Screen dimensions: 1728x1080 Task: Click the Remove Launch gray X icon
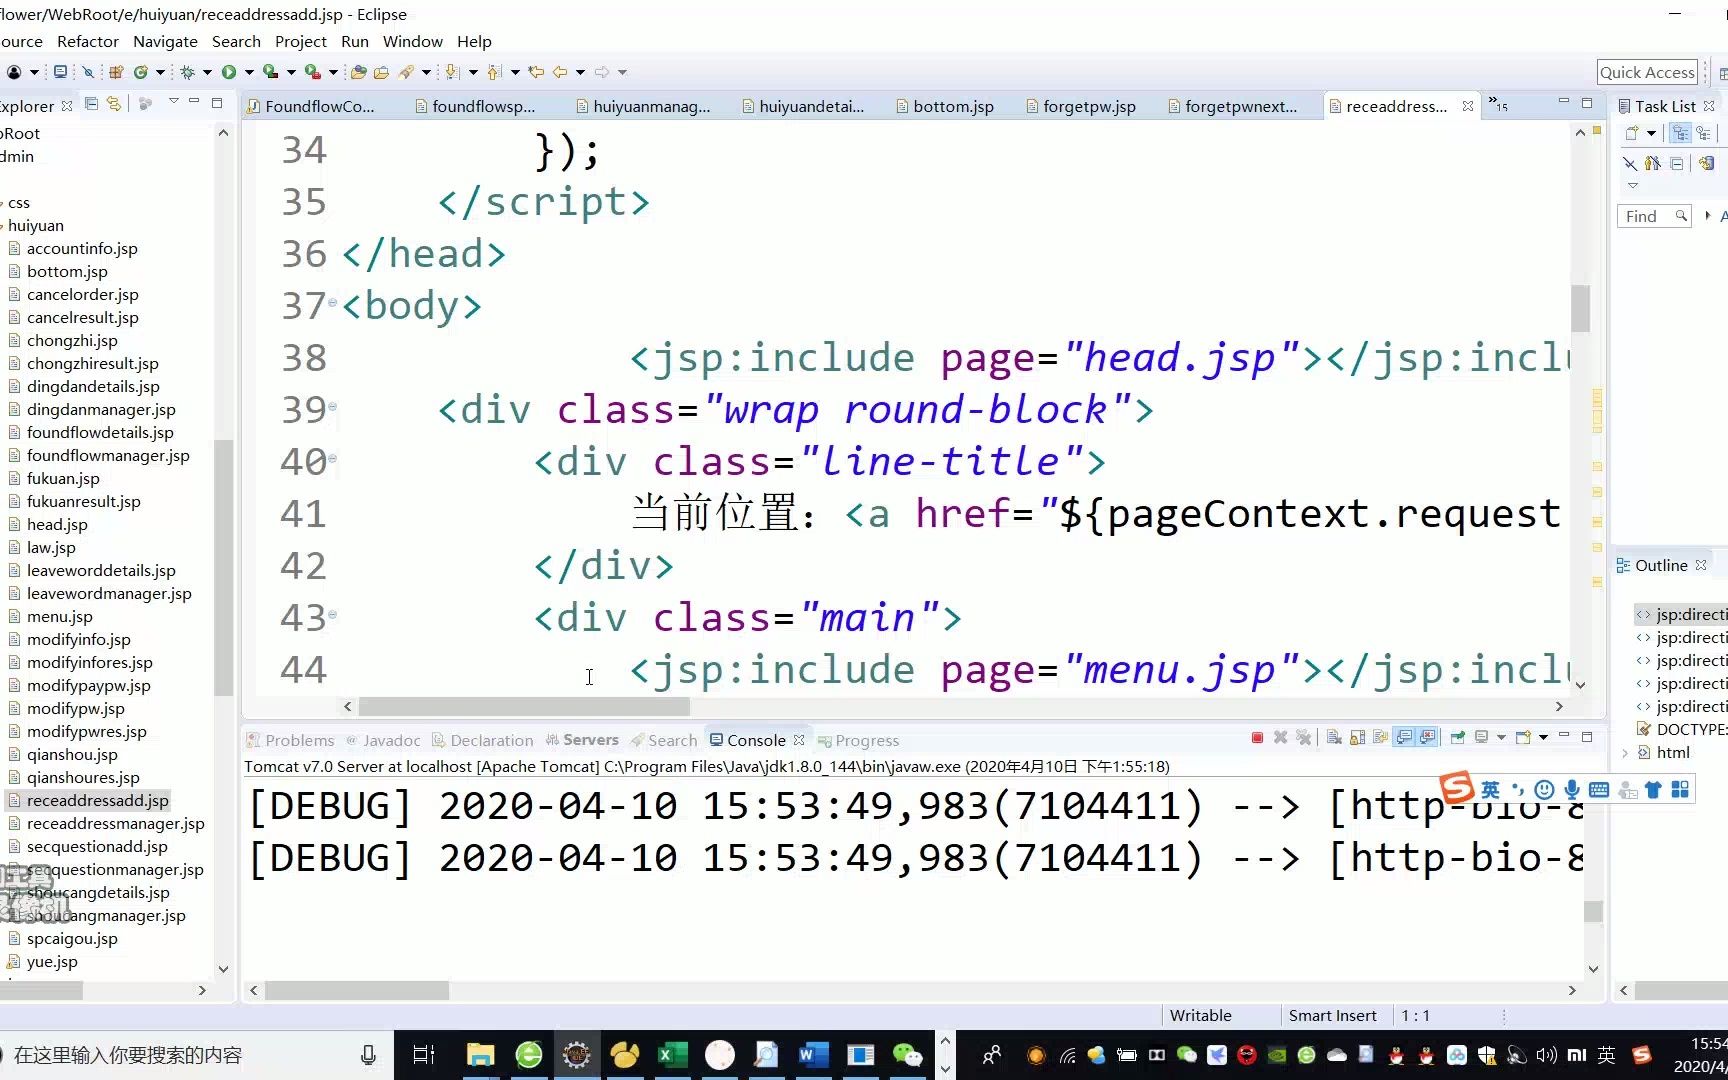1280,738
